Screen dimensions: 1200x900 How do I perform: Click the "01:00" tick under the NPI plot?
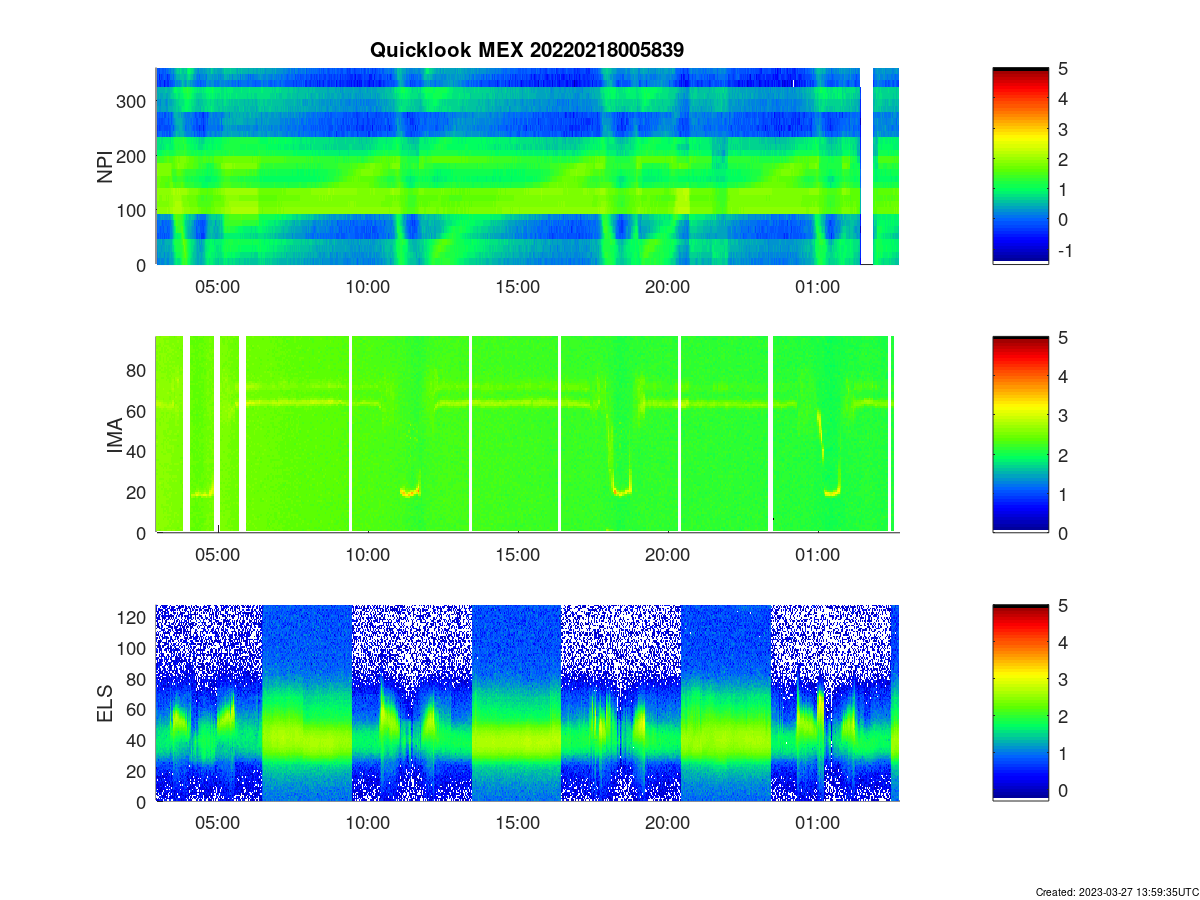tap(818, 286)
